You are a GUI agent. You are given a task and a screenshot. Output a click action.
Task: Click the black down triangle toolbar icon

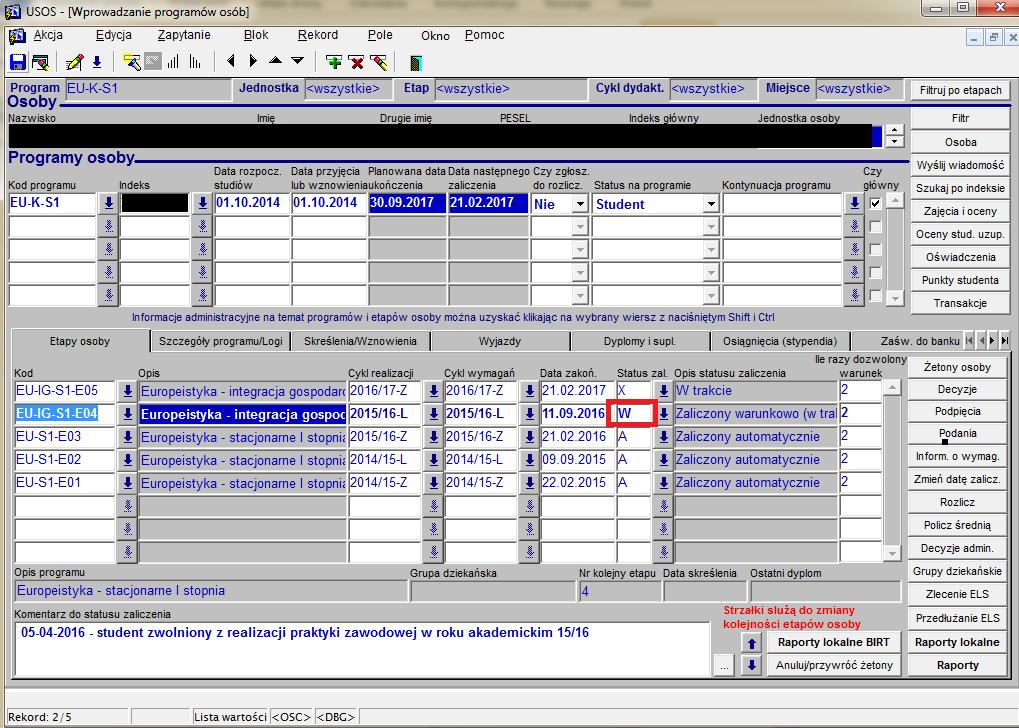click(x=298, y=61)
